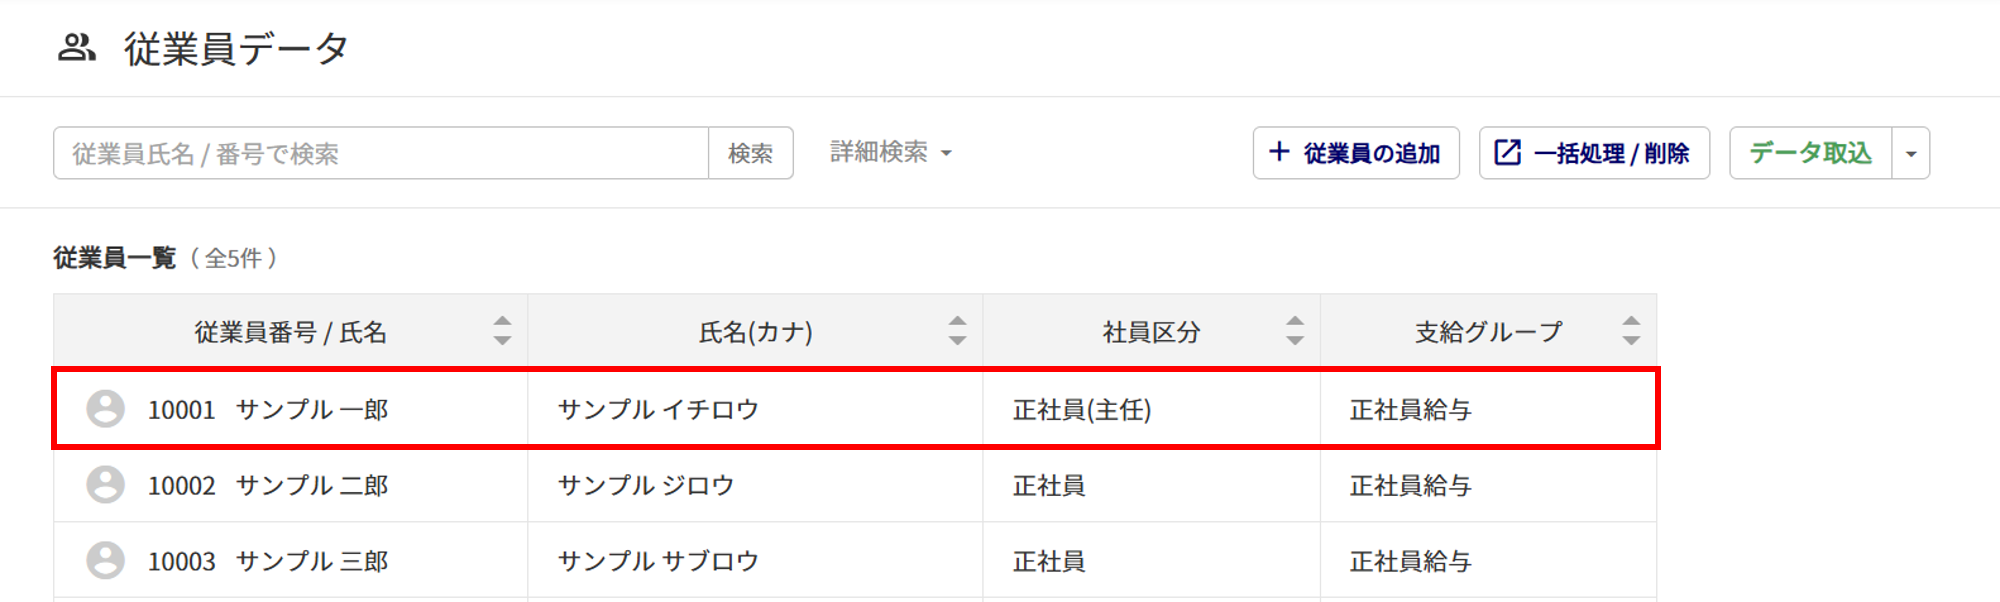
Task: Click the データ取込 button
Action: coord(1811,153)
